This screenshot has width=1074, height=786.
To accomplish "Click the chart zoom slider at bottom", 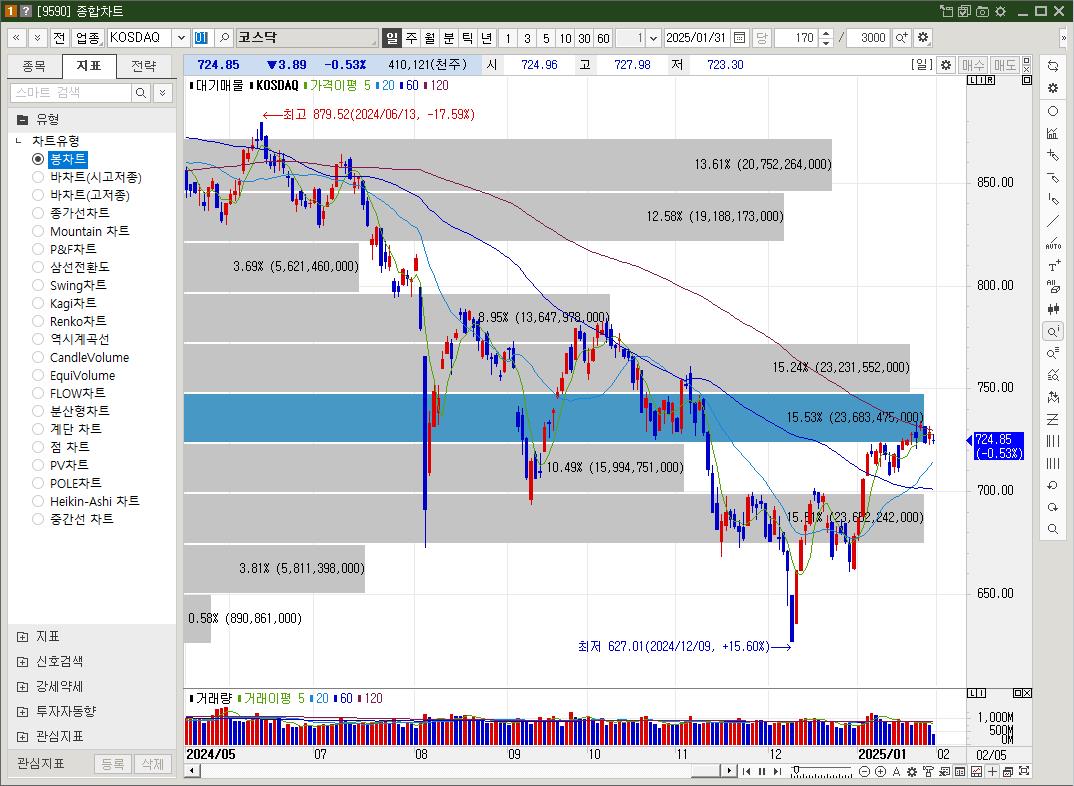I will coord(821,772).
